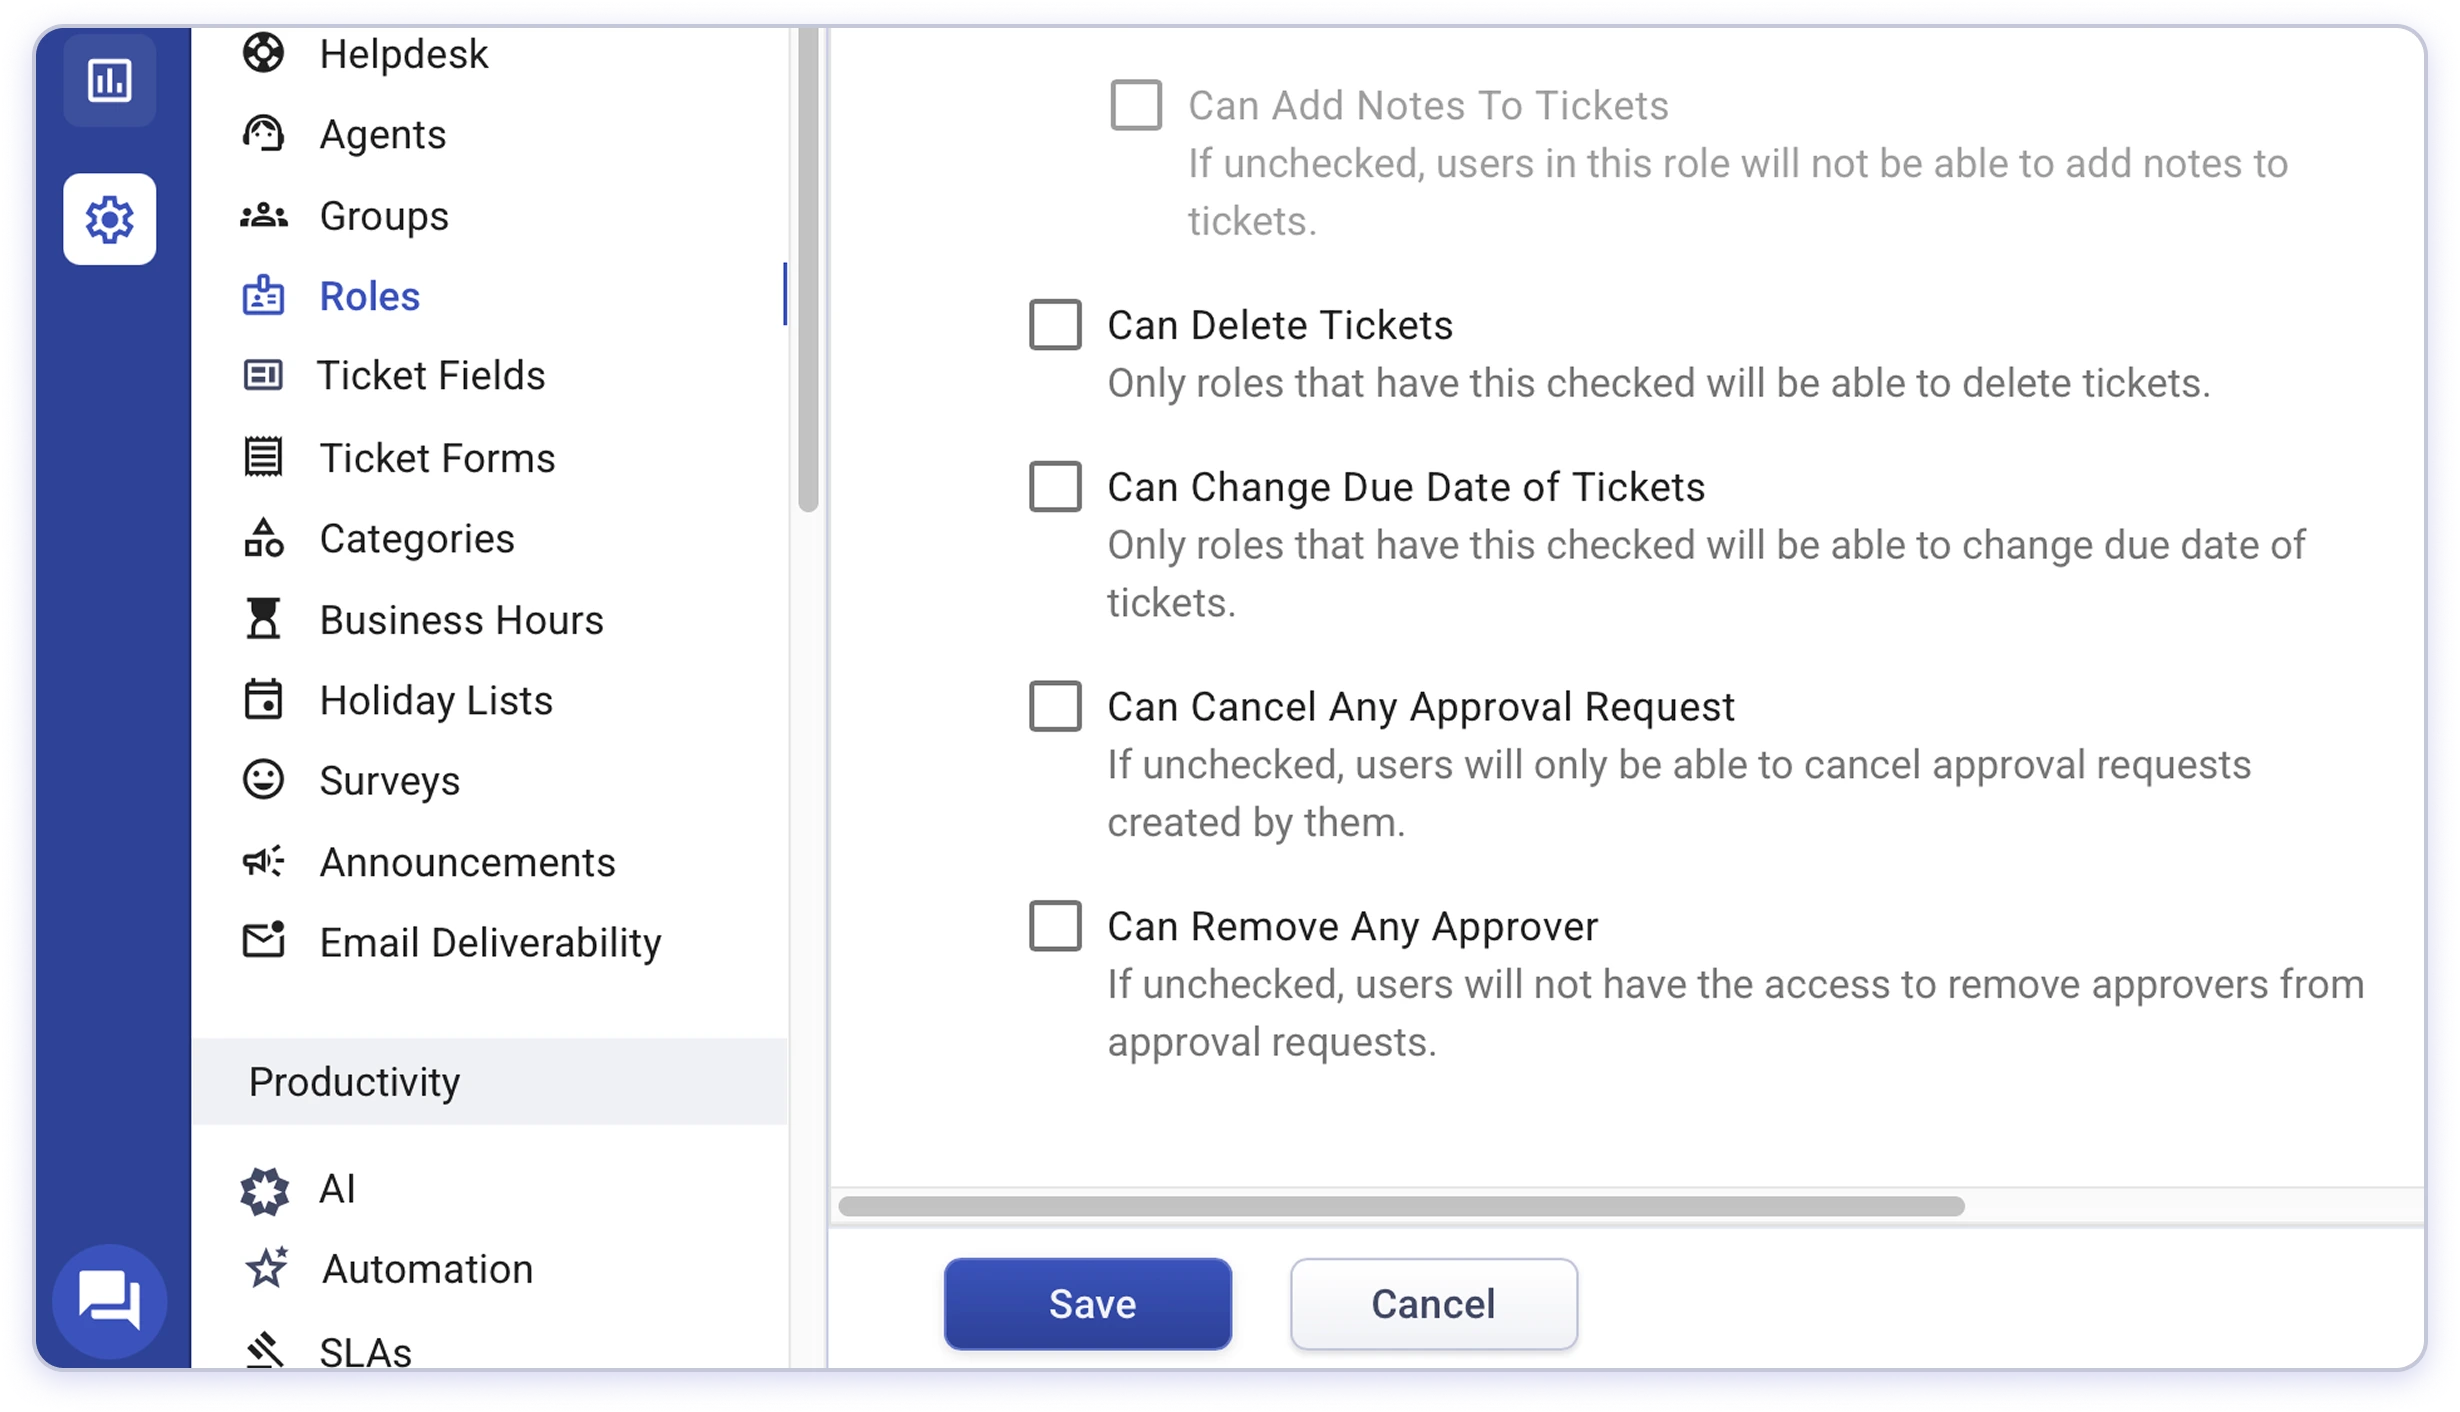Image resolution: width=2460 pixels, height=1412 pixels.
Task: Go to Categories in sidebar
Action: [x=416, y=539]
